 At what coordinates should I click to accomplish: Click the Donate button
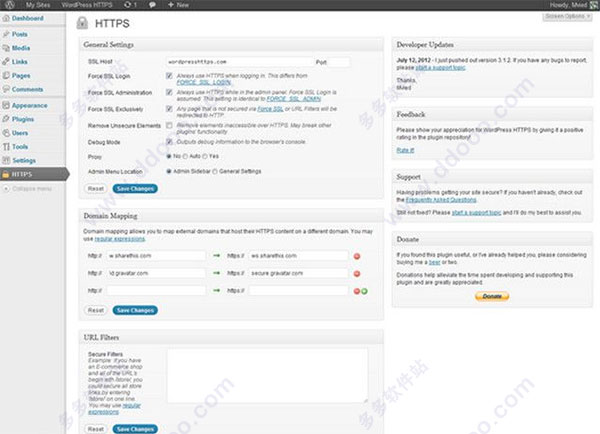492,296
